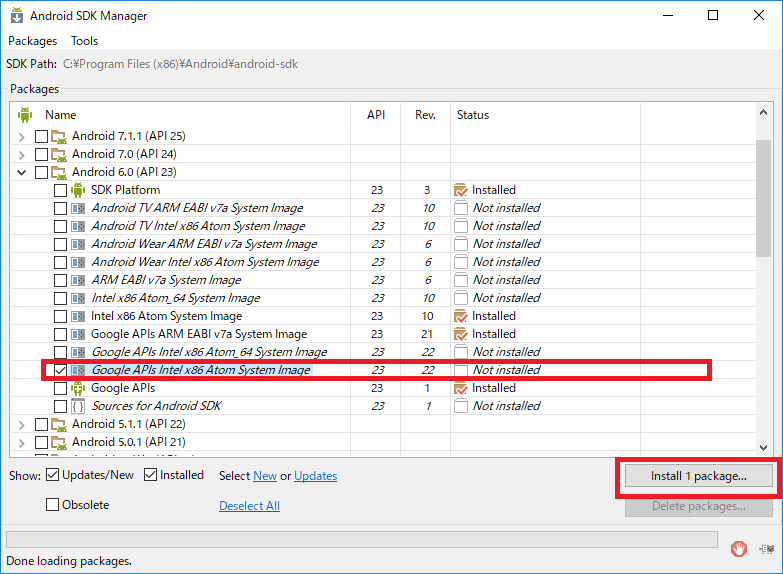Click the braces icon of Sources for Android SDK
Image resolution: width=783 pixels, height=574 pixels.
[78, 406]
